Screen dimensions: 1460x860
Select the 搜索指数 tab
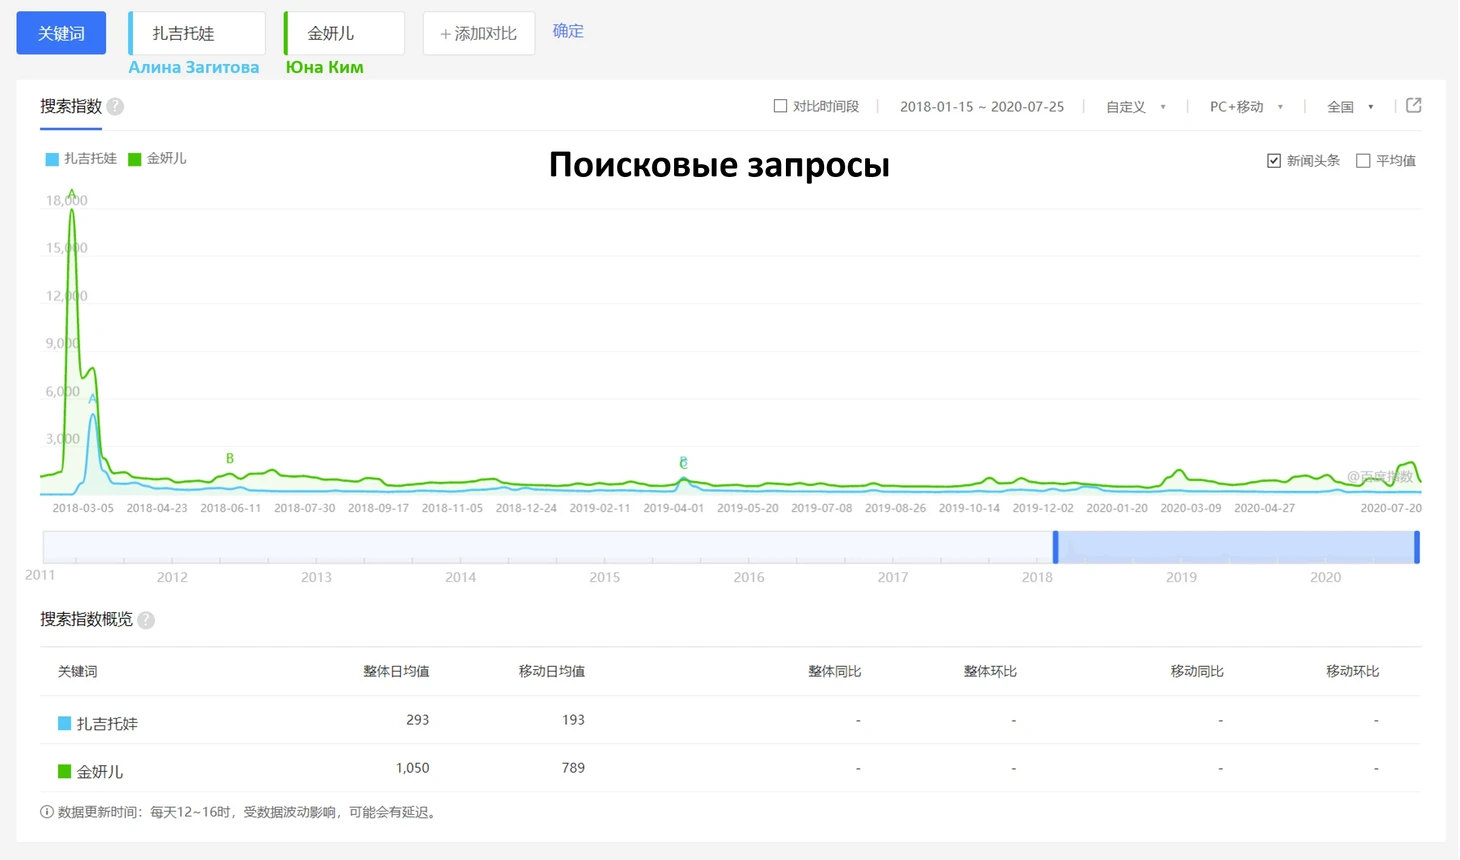click(70, 106)
